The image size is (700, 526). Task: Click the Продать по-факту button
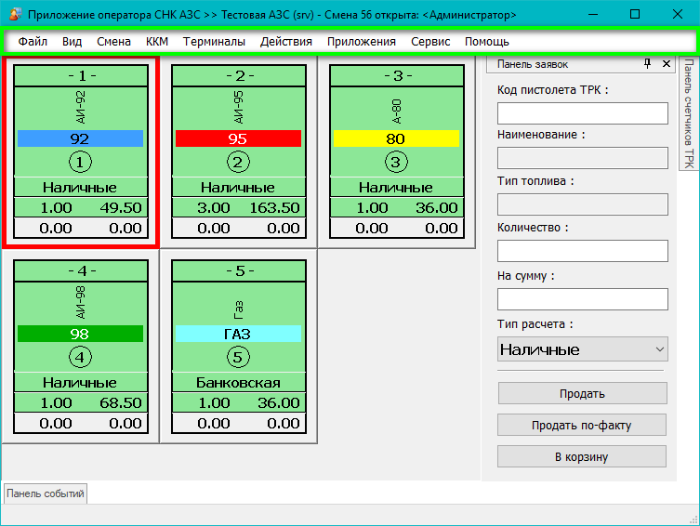tap(582, 425)
